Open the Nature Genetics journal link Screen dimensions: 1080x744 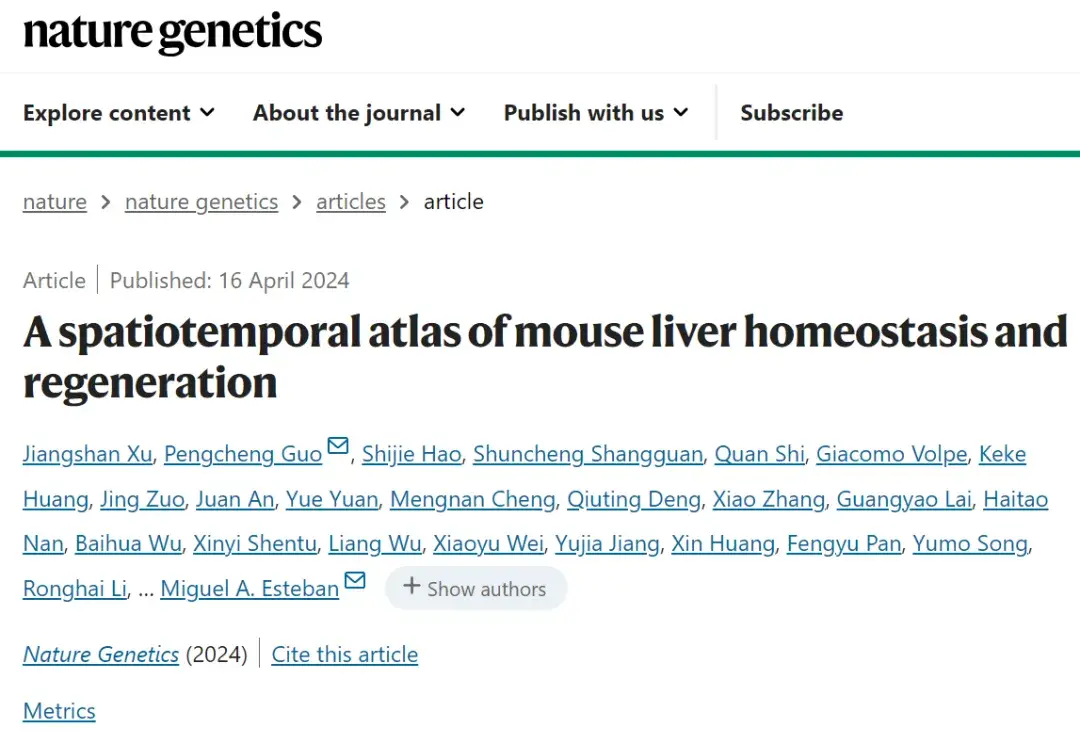click(101, 655)
